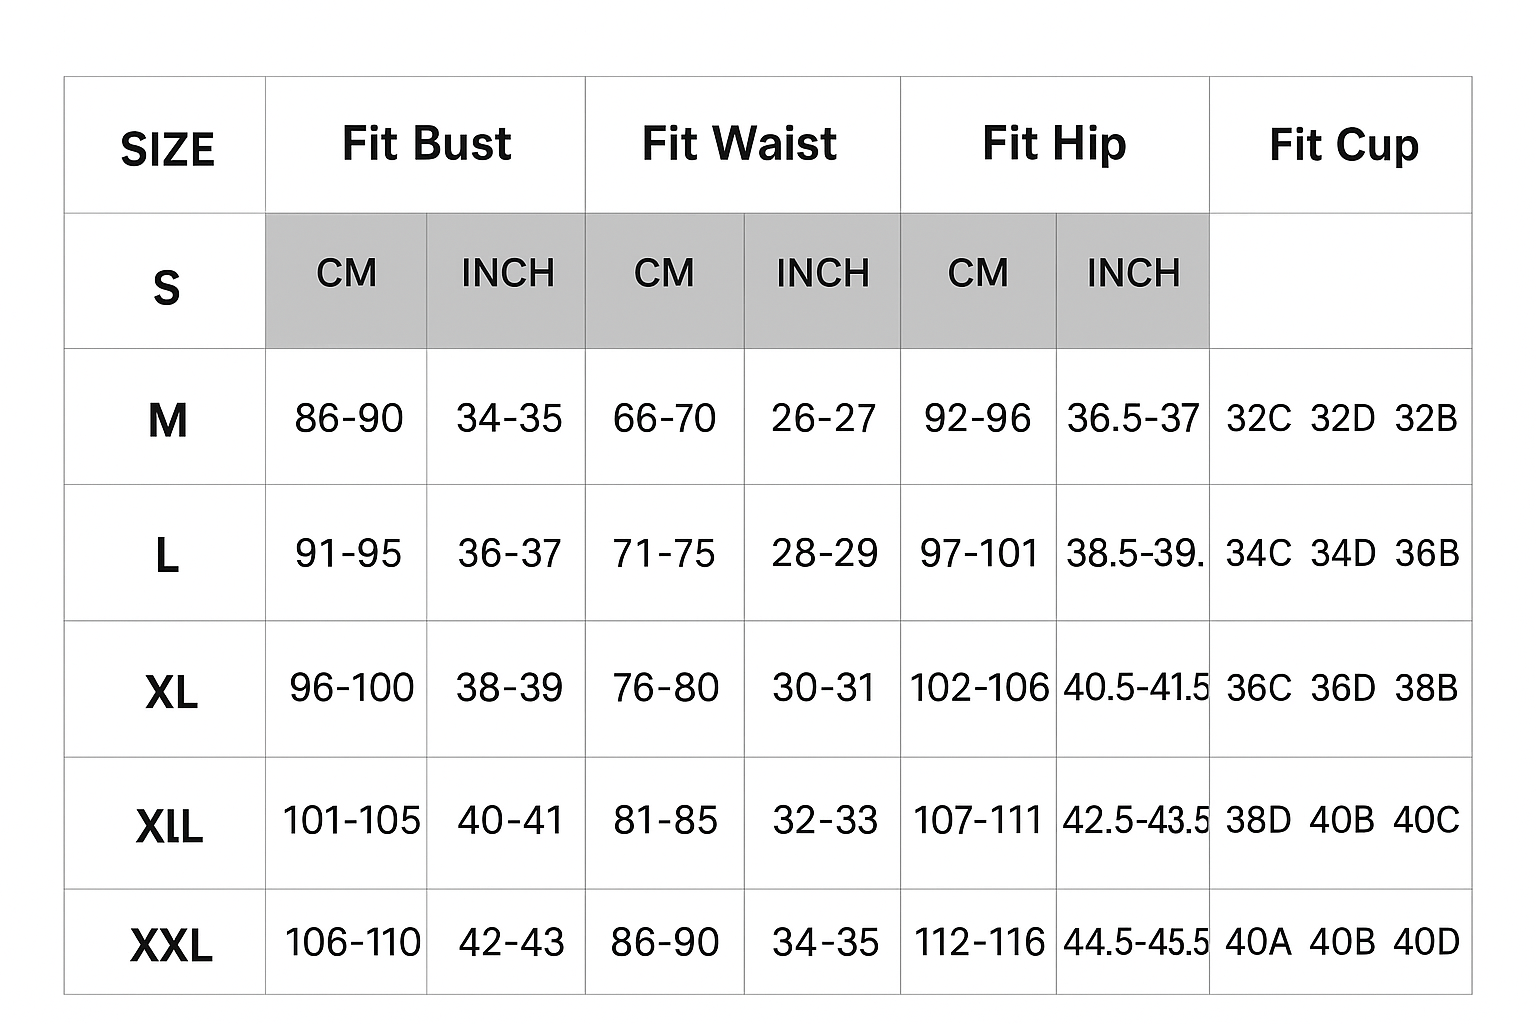Click the 36.5-37 hip inch cell
Screen dimensions: 1536x1024
tap(1133, 417)
